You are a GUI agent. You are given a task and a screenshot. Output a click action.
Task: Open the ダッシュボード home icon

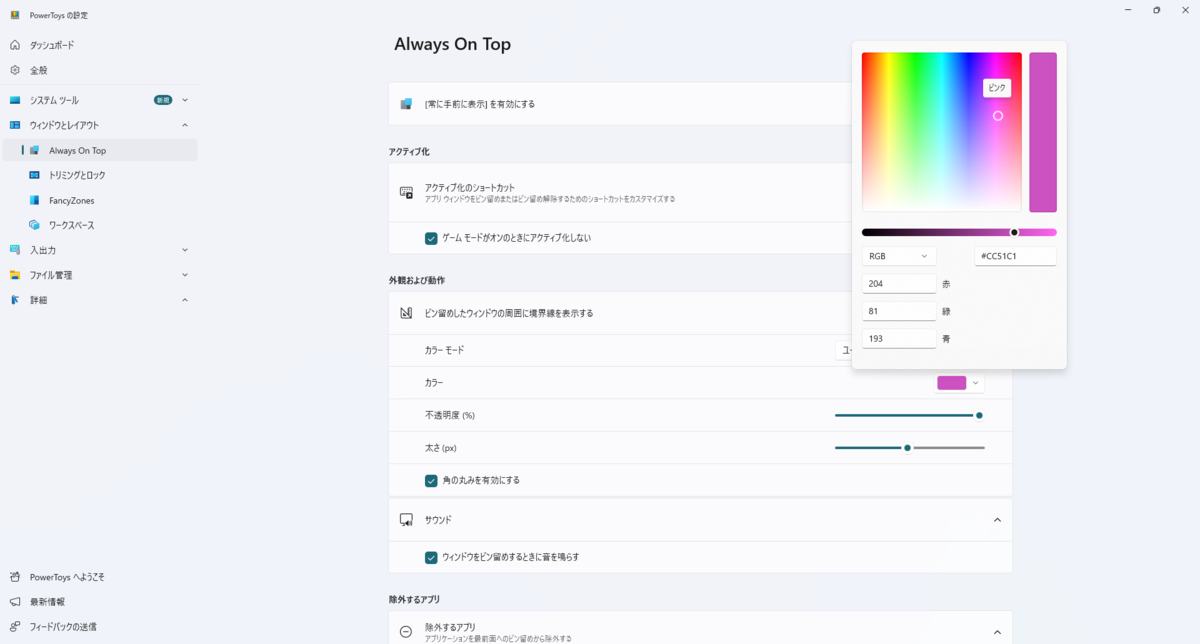pyautogui.click(x=15, y=45)
